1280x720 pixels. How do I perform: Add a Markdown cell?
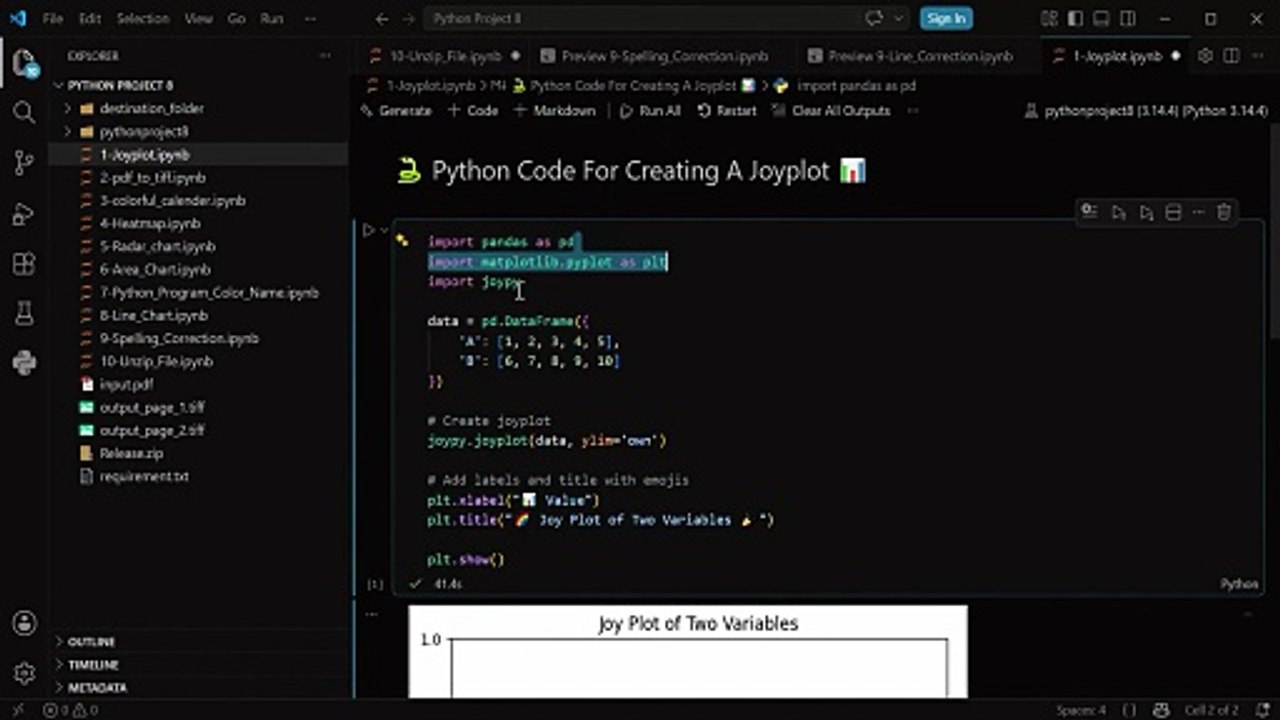[554, 110]
